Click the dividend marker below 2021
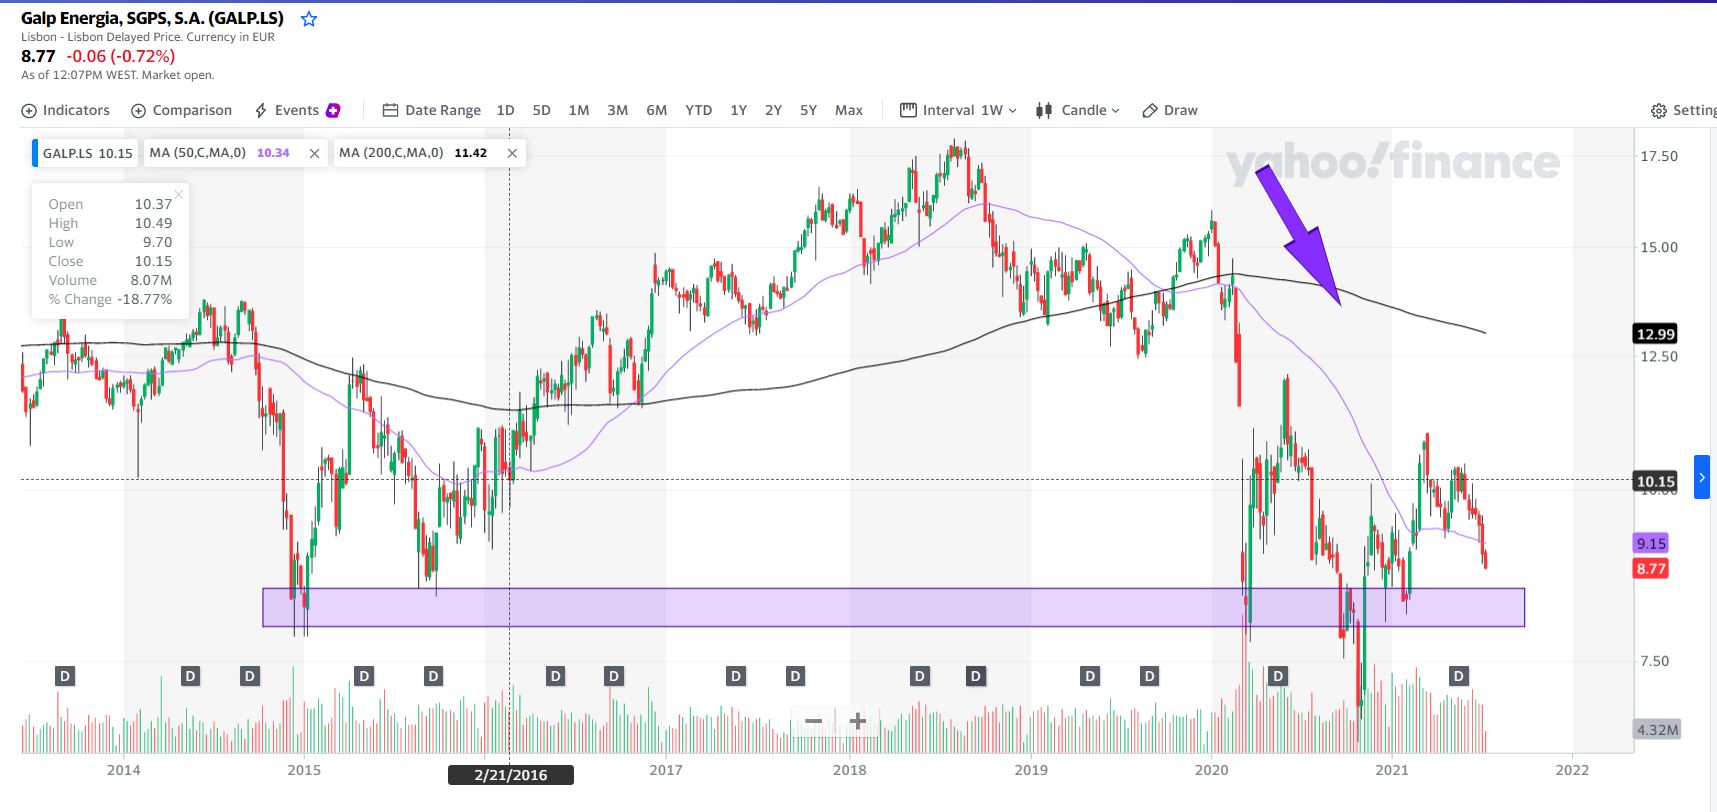 1458,676
